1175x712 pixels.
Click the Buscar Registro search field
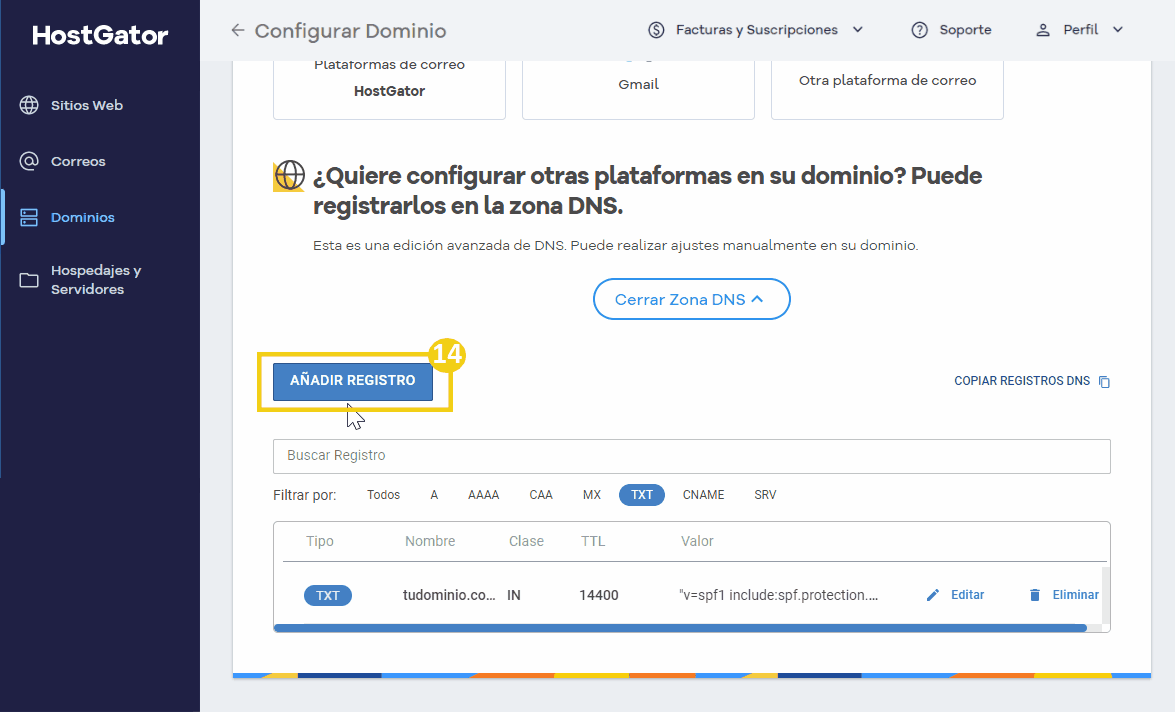tap(692, 456)
